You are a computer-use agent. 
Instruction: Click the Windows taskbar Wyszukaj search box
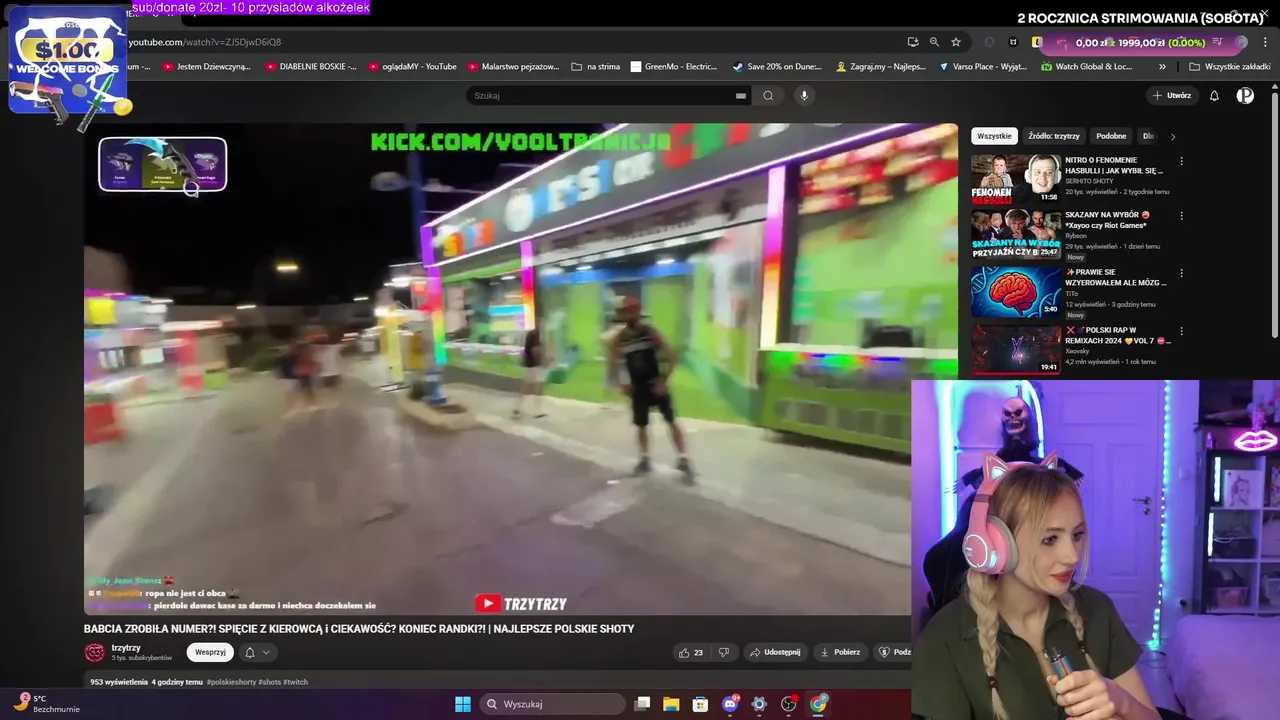pyautogui.click(x=553, y=704)
